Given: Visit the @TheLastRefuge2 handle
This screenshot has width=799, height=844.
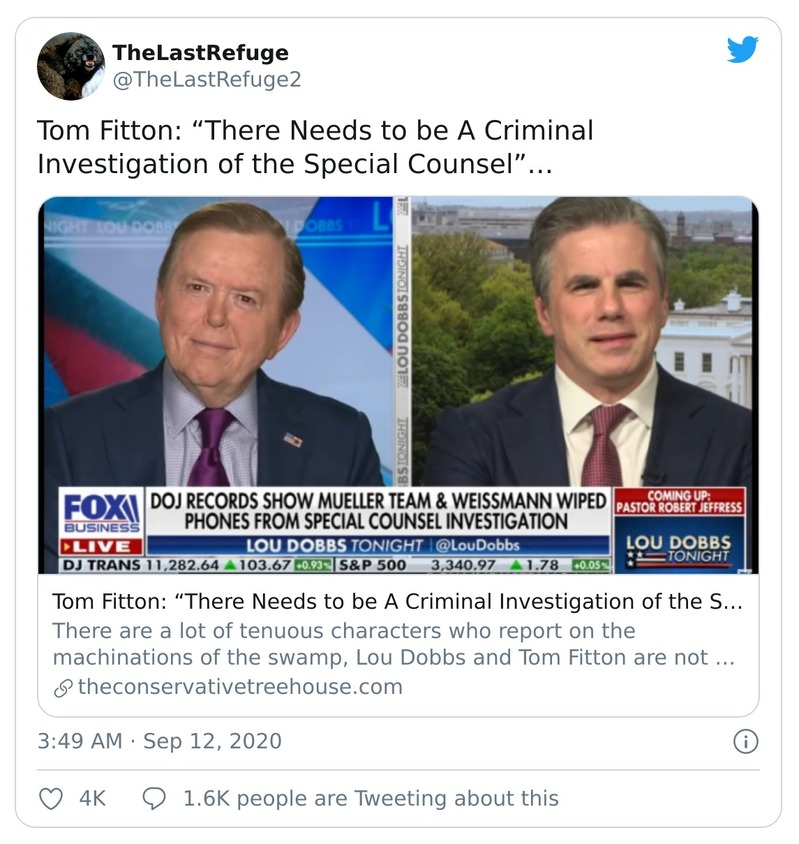Looking at the screenshot, I should tap(206, 79).
